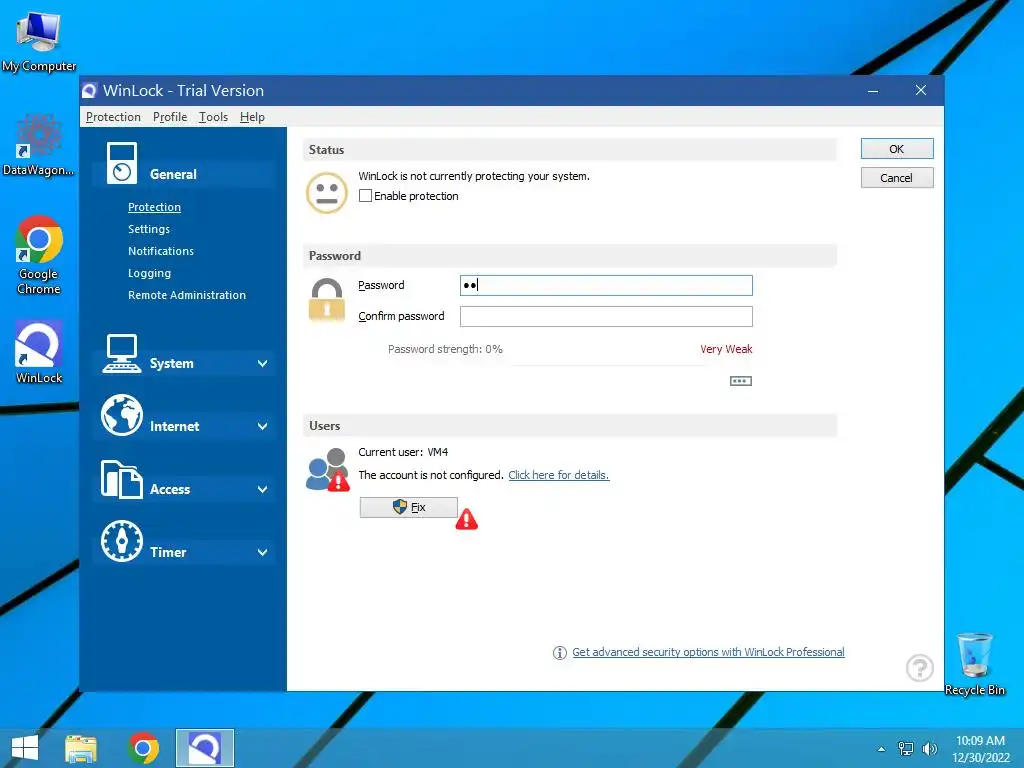Show hidden tray icons arrow
1024x768 pixels.
point(882,749)
